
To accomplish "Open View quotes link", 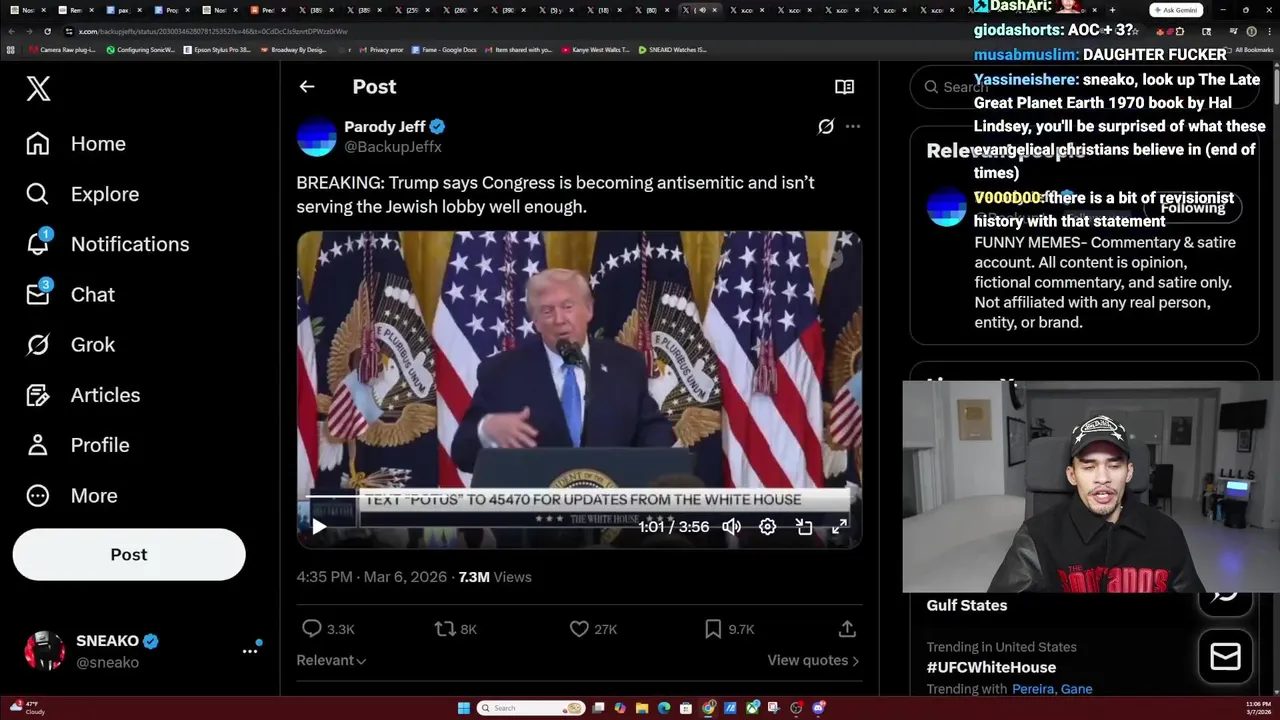I will (x=813, y=660).
